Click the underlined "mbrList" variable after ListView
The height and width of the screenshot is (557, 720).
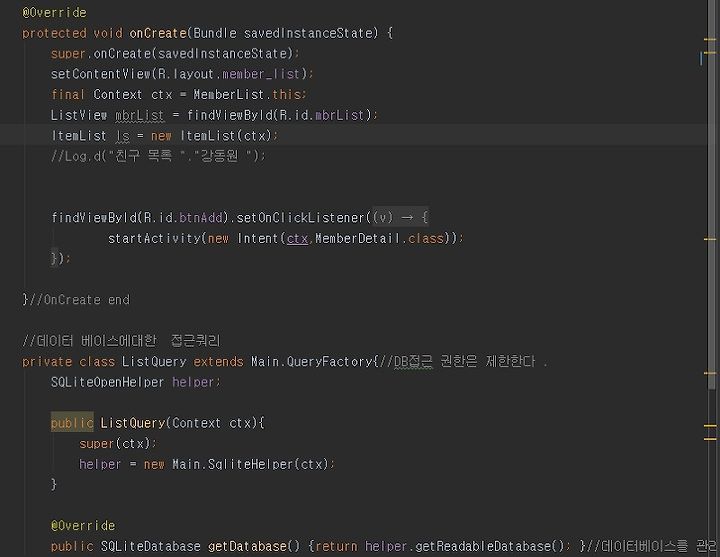tap(139, 115)
